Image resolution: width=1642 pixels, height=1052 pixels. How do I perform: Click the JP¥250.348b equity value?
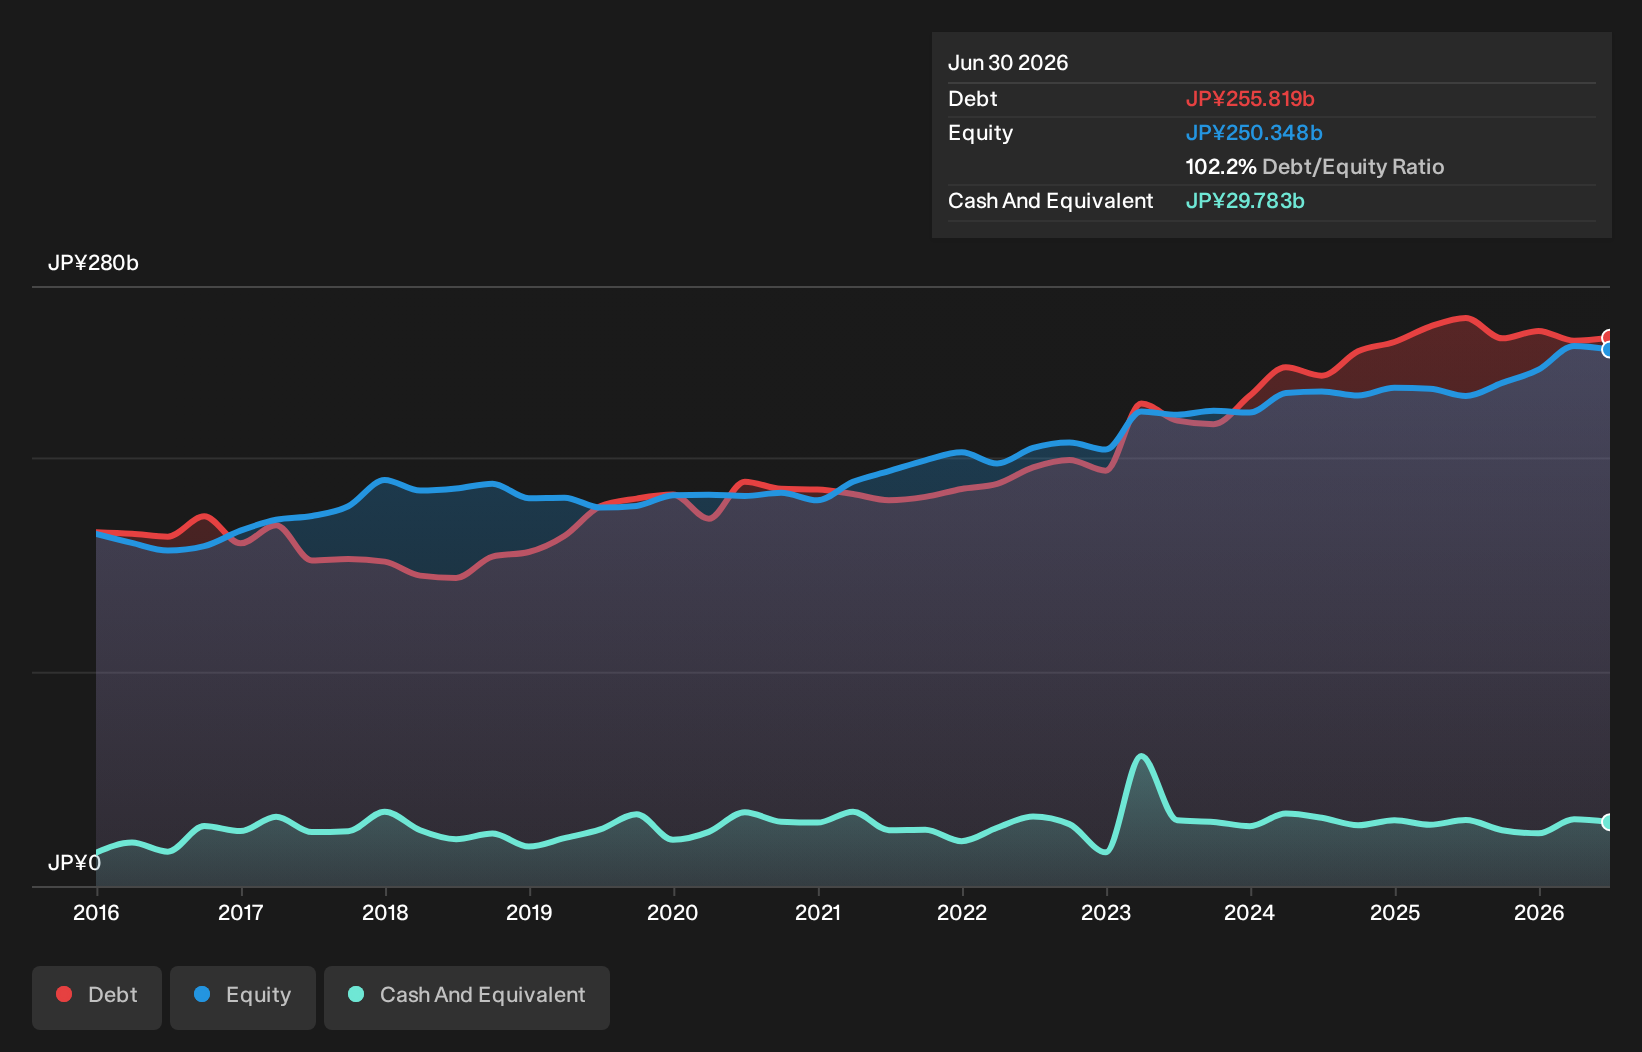[1254, 133]
